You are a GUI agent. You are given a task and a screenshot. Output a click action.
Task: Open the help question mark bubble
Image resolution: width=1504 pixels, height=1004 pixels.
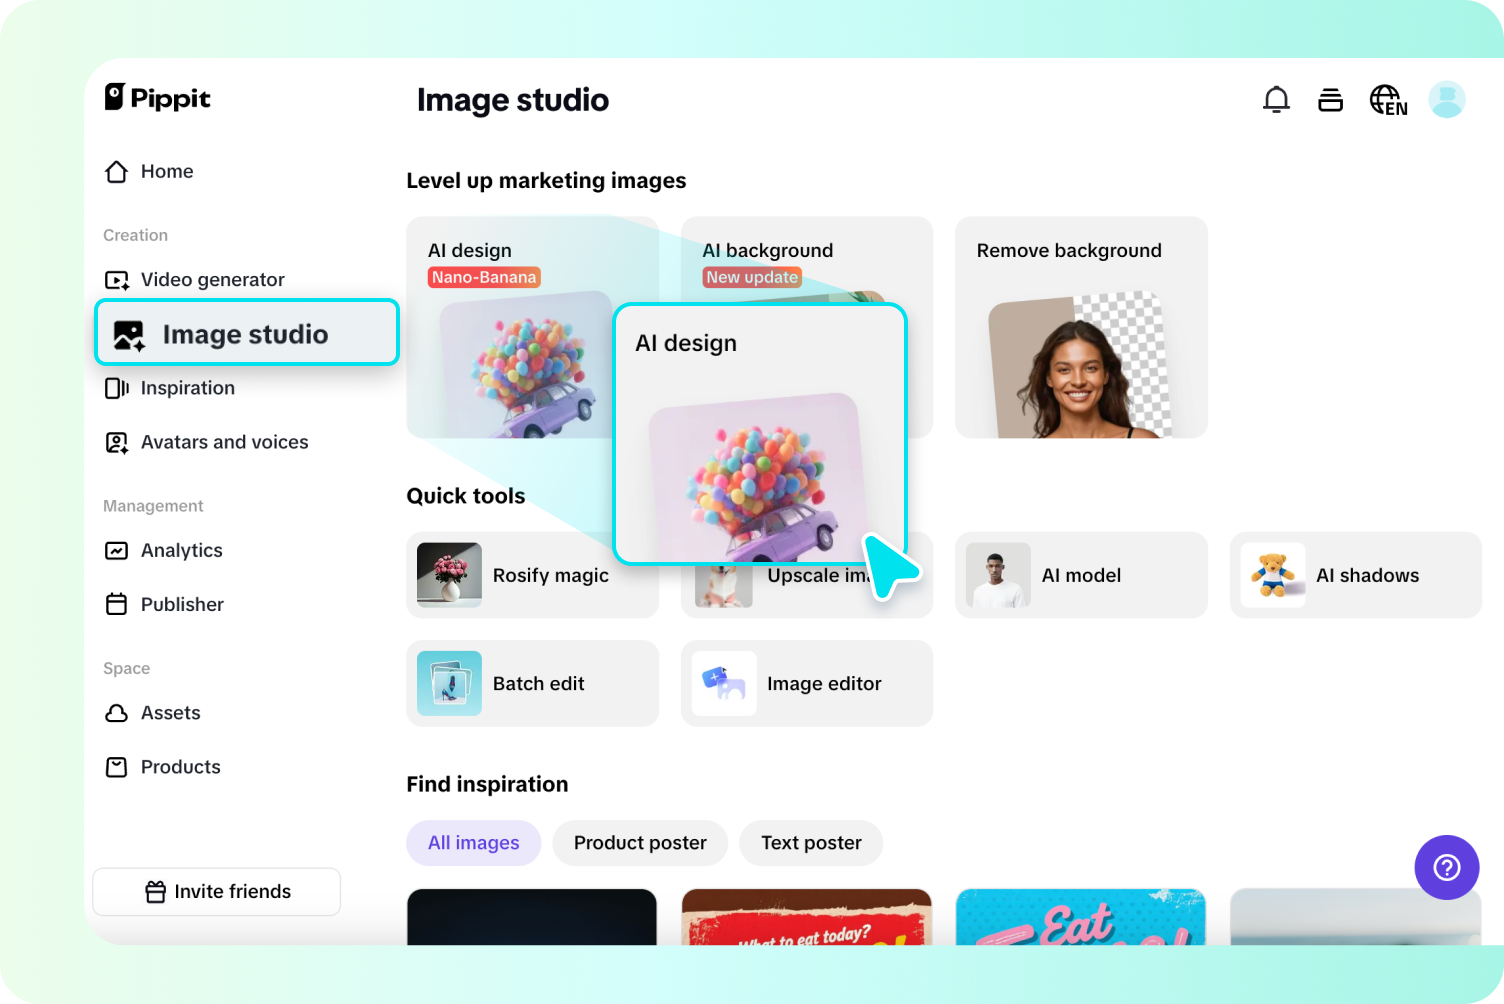click(x=1447, y=867)
